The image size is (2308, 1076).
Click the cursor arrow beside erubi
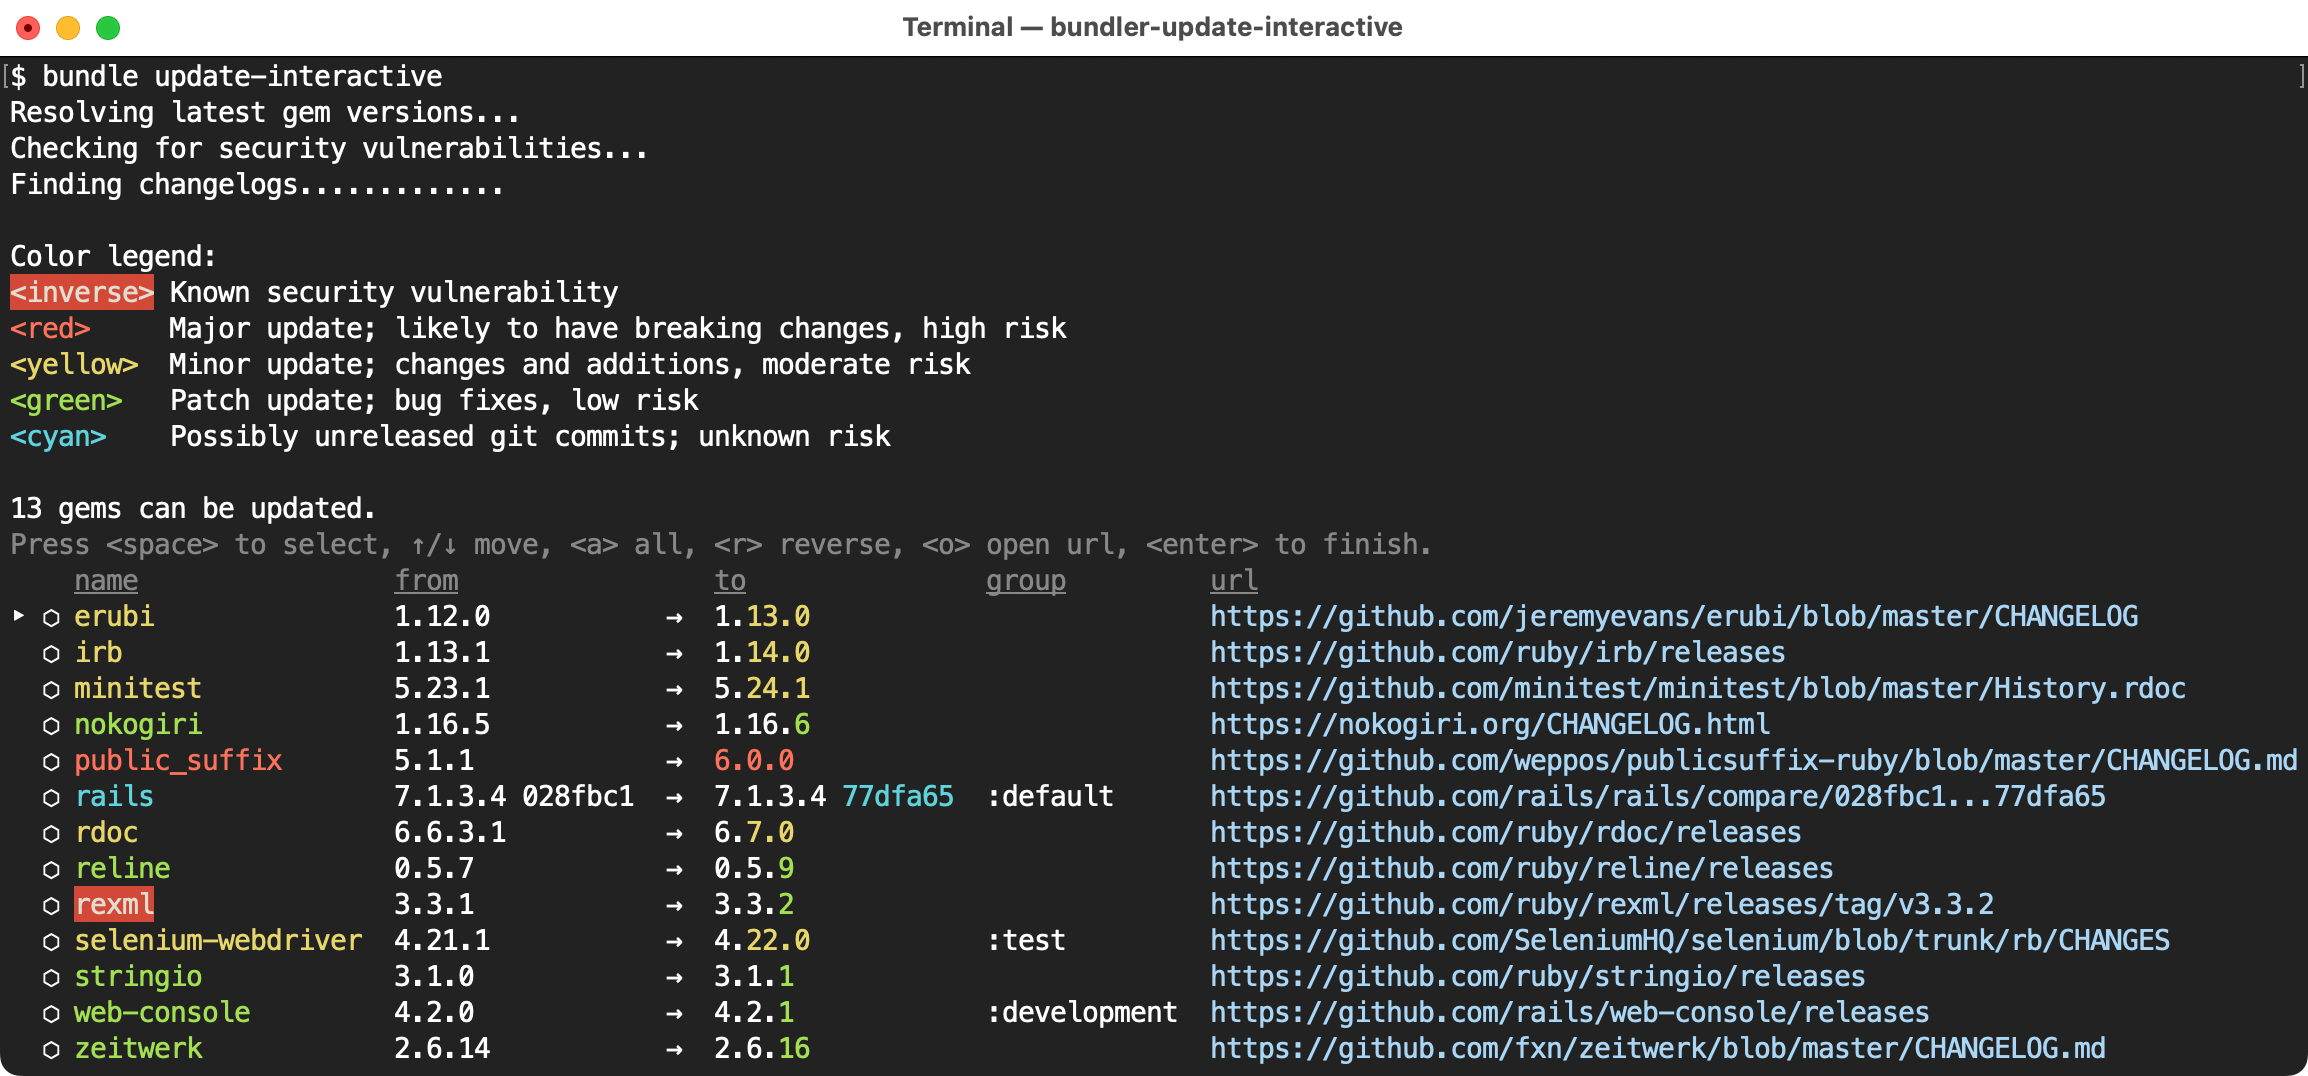[18, 616]
